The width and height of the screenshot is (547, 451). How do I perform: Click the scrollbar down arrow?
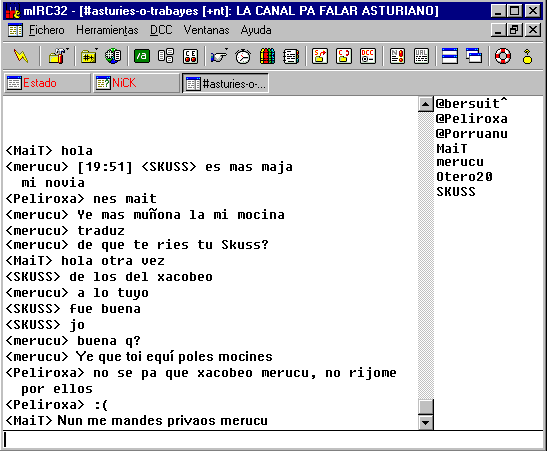tap(425, 422)
